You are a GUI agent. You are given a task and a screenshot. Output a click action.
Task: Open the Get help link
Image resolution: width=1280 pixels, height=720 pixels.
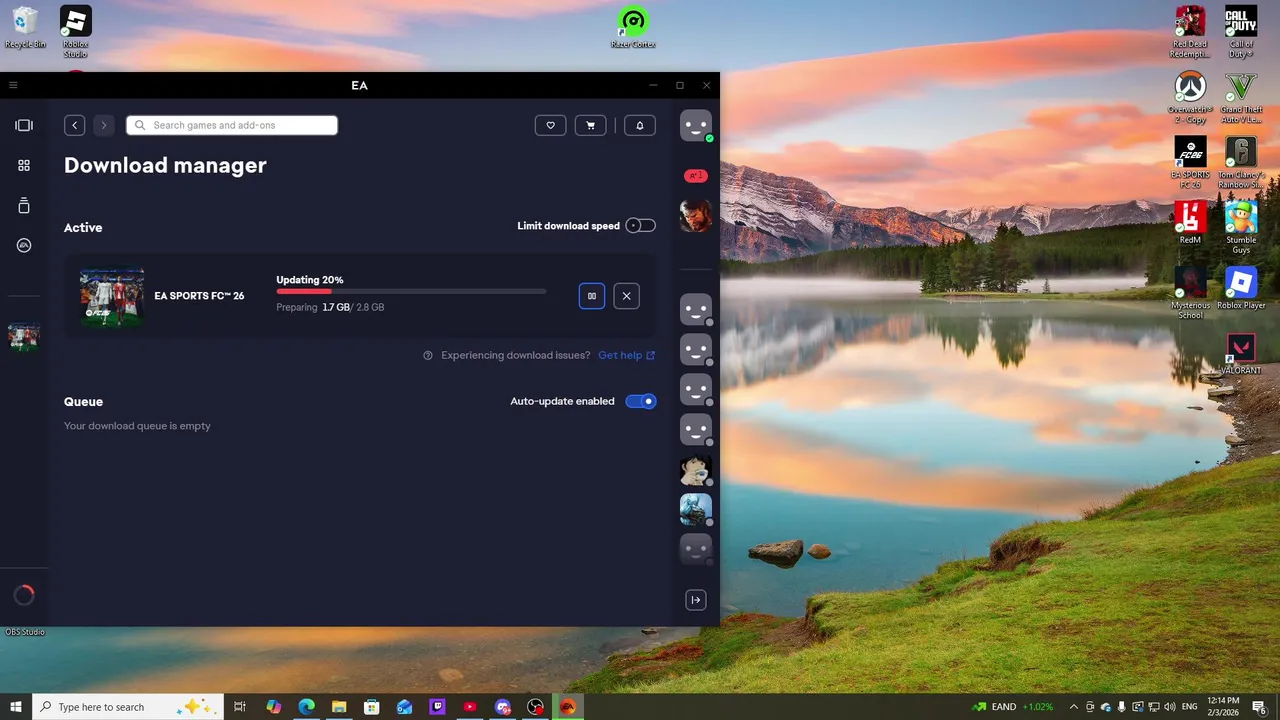[x=626, y=355]
